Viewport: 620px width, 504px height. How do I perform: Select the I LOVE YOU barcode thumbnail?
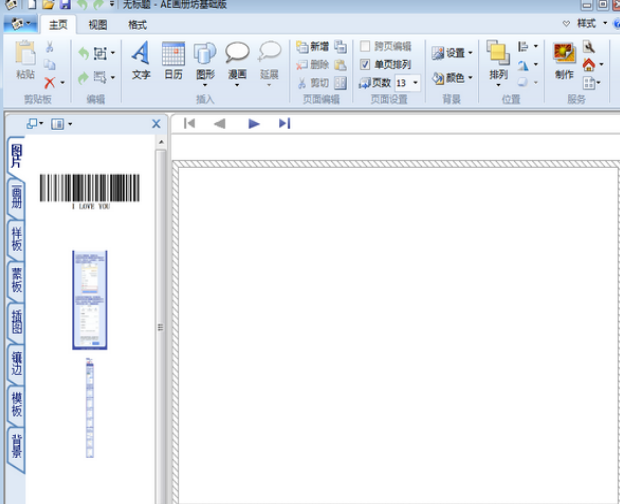pyautogui.click(x=90, y=190)
